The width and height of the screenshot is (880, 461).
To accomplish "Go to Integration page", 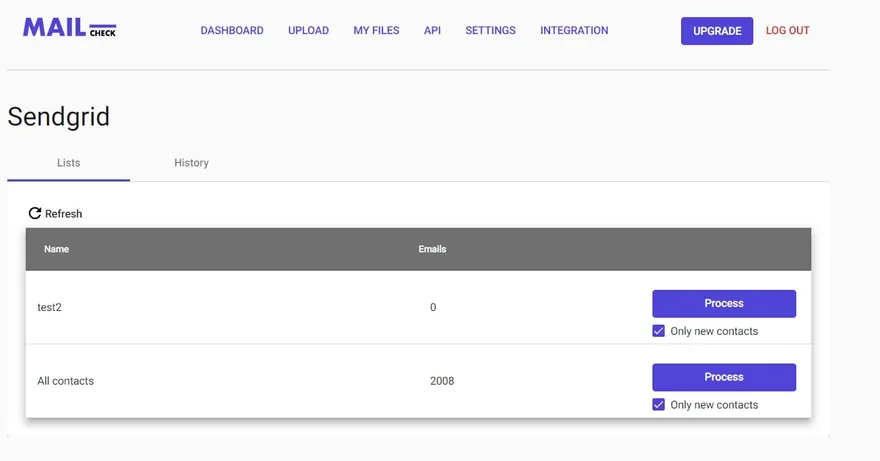I will pos(574,30).
